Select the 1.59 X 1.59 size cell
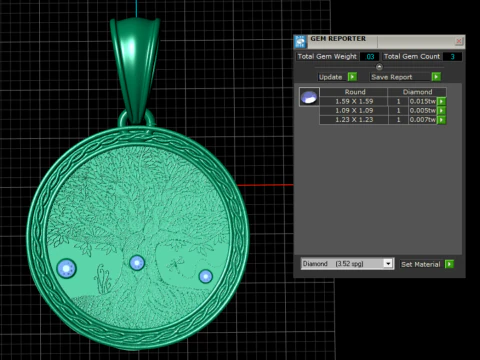The image size is (480, 360). tap(354, 101)
